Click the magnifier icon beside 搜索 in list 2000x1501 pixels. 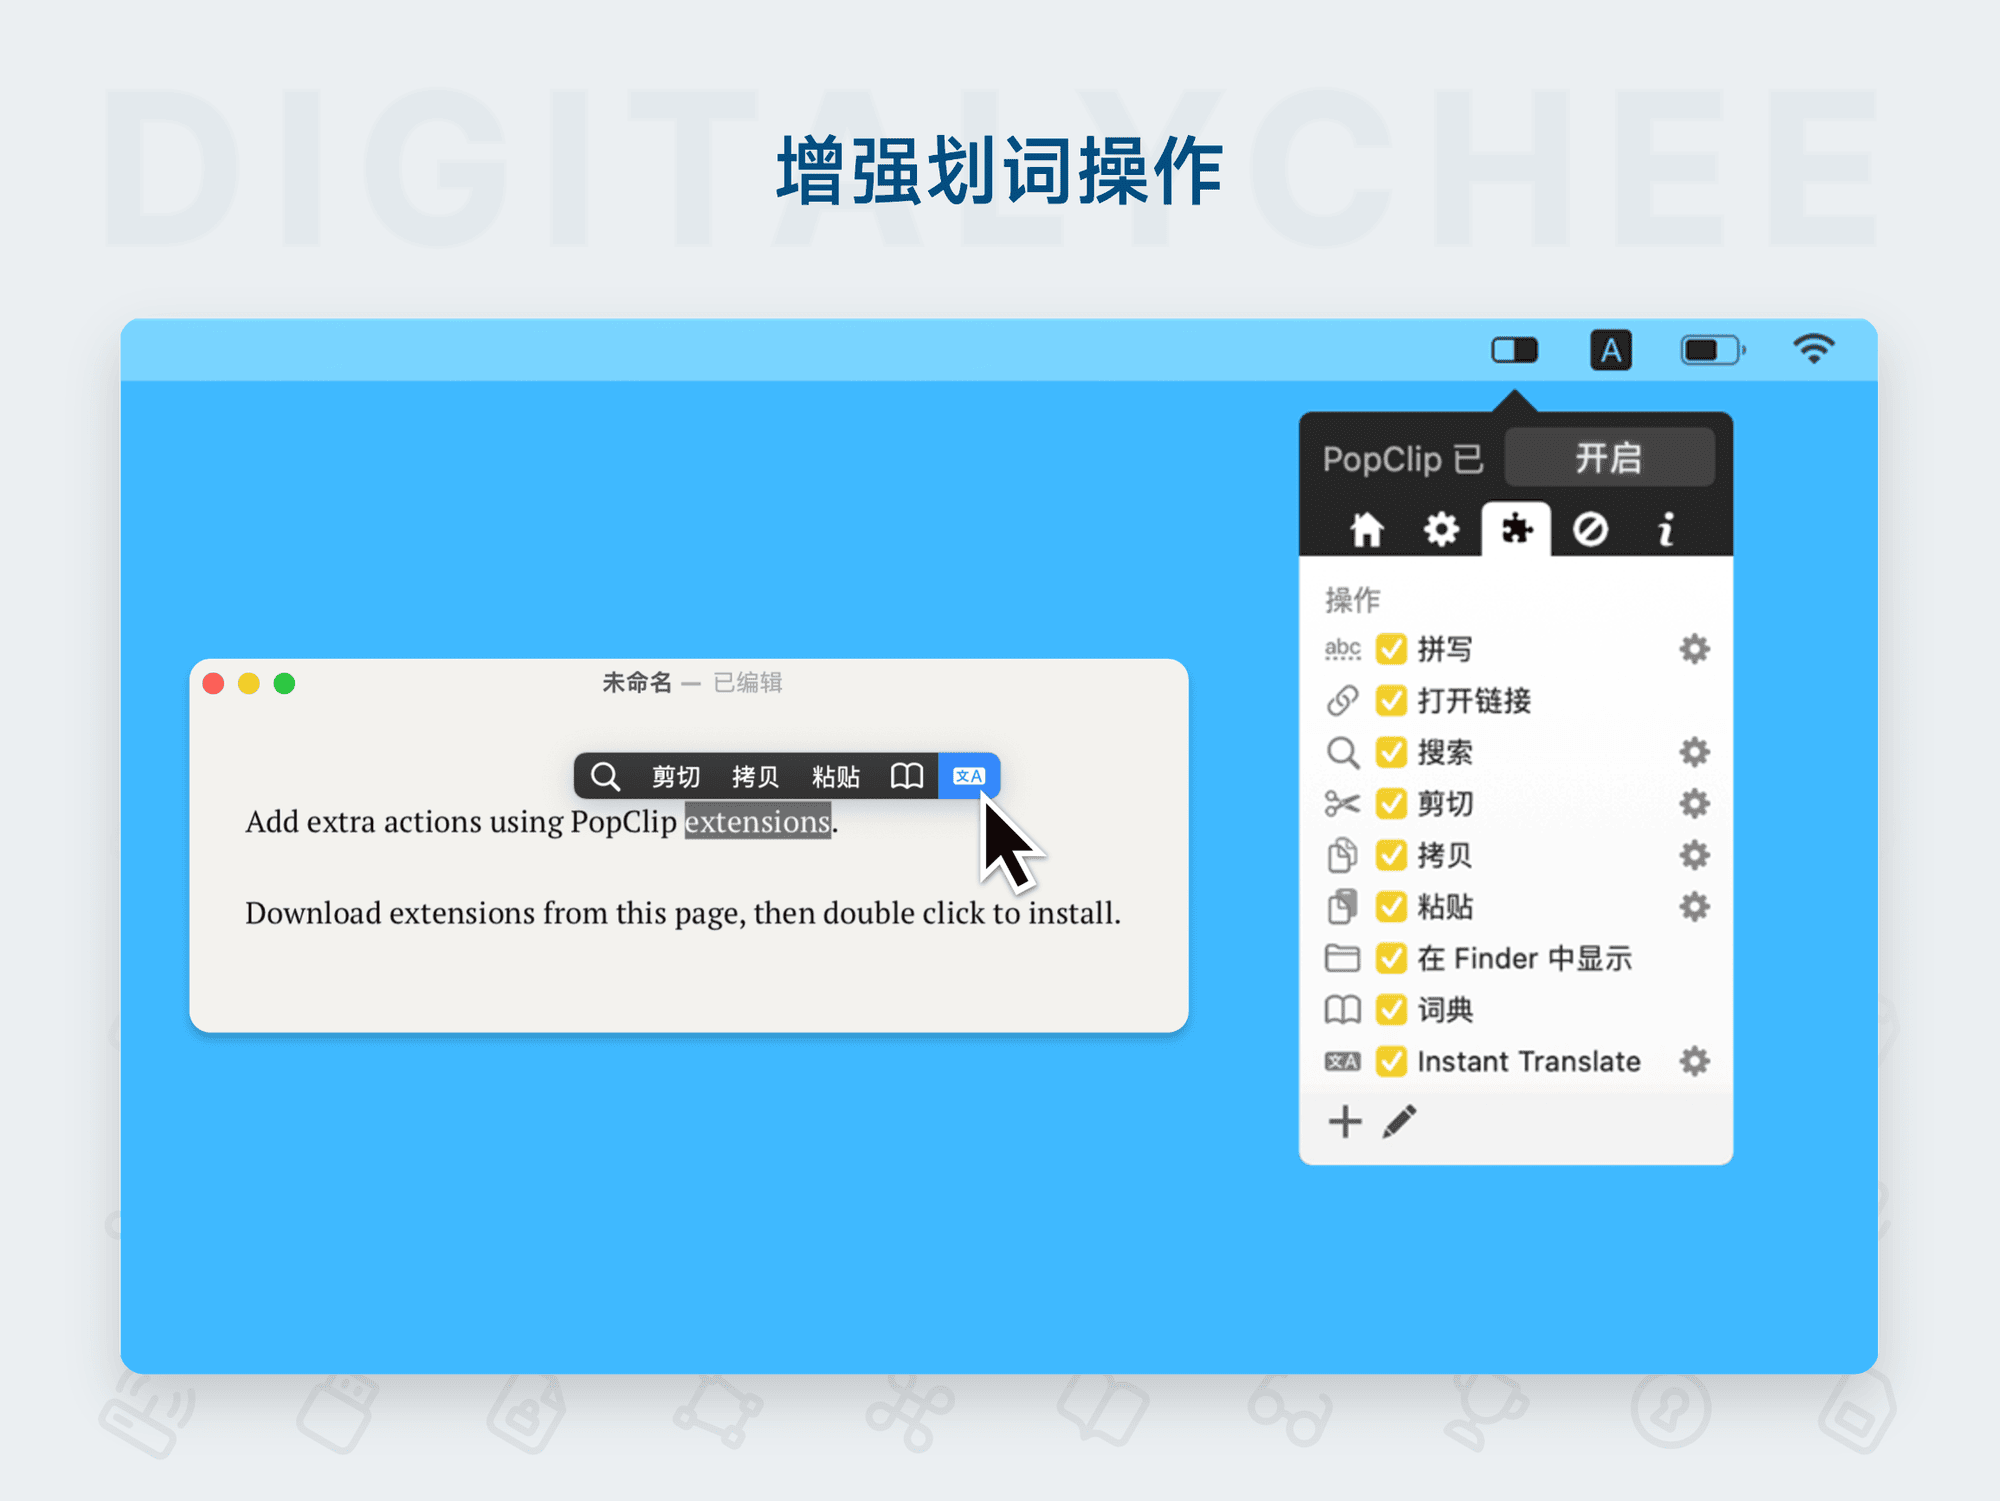pos(1342,752)
